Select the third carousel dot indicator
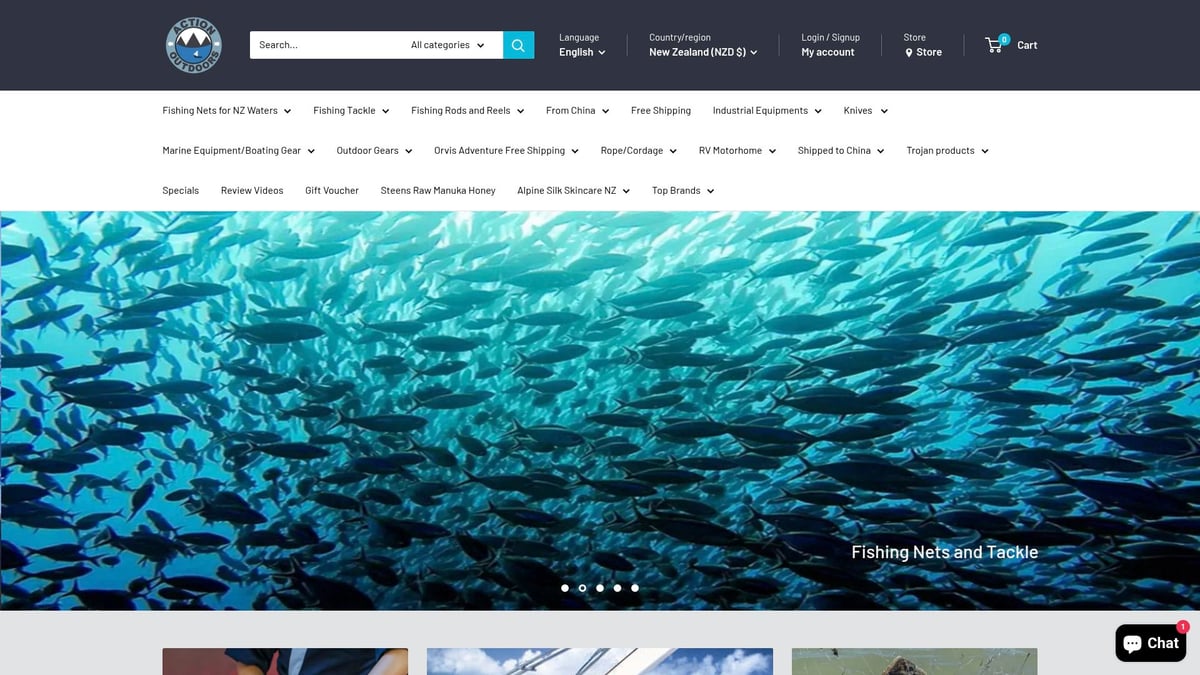 point(600,588)
